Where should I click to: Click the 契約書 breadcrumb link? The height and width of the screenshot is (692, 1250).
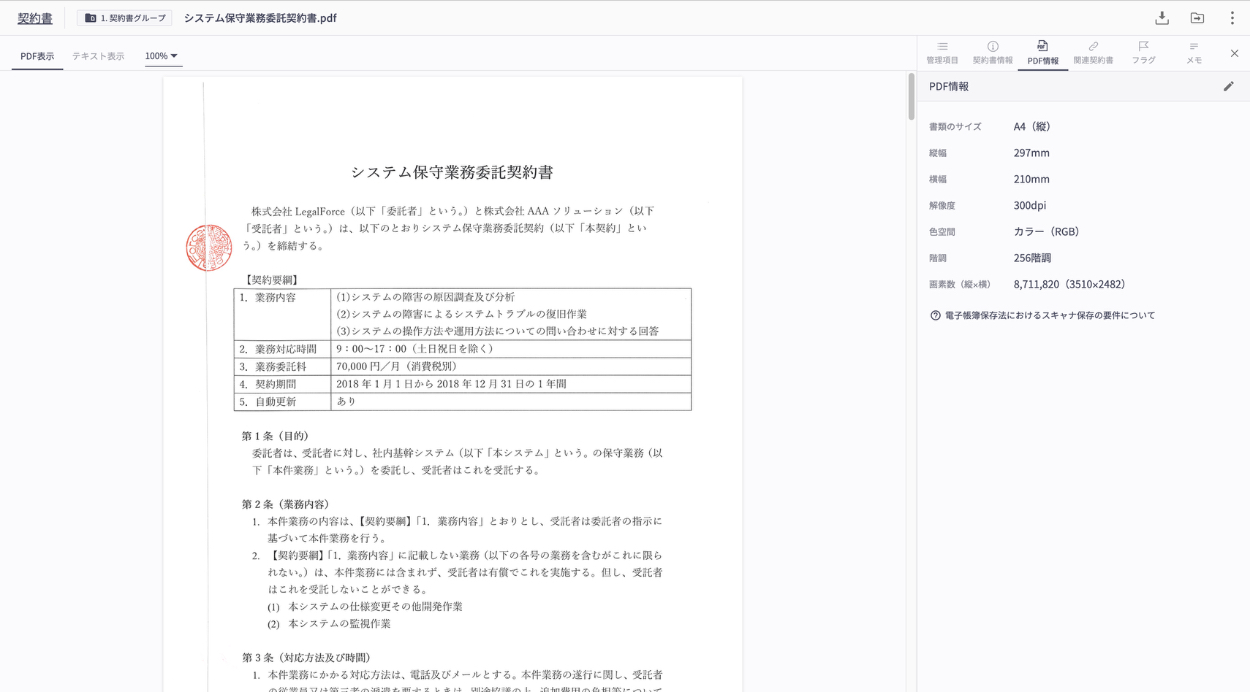point(35,18)
